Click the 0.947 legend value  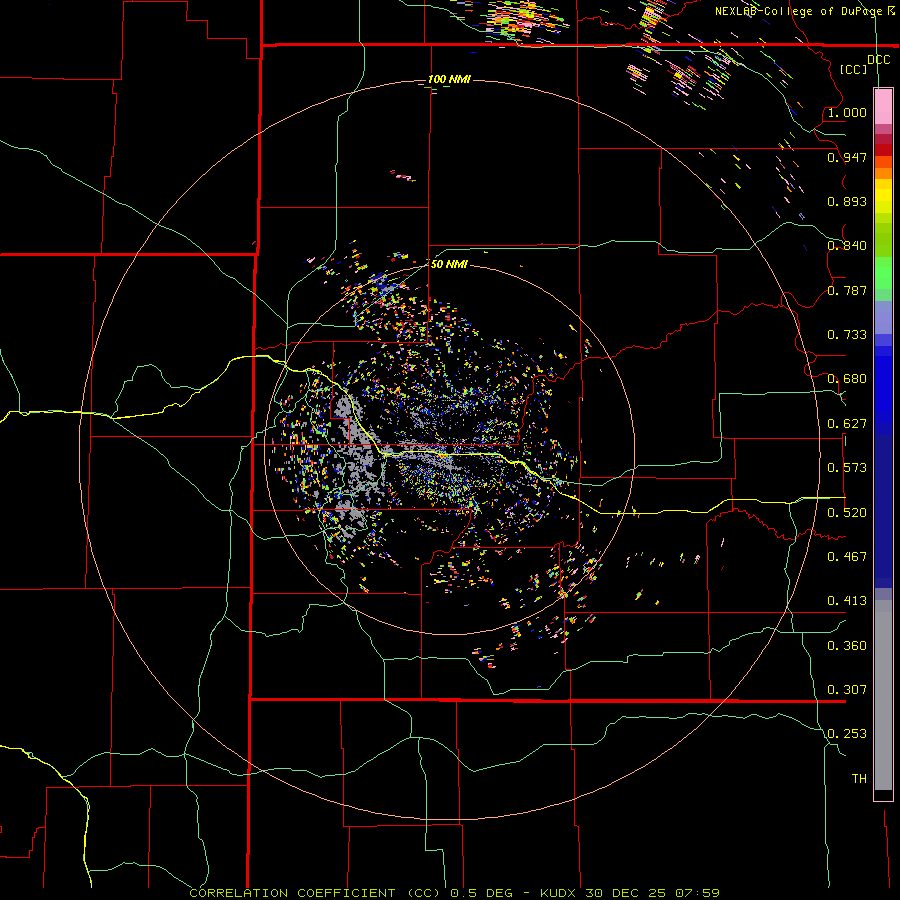pos(847,157)
